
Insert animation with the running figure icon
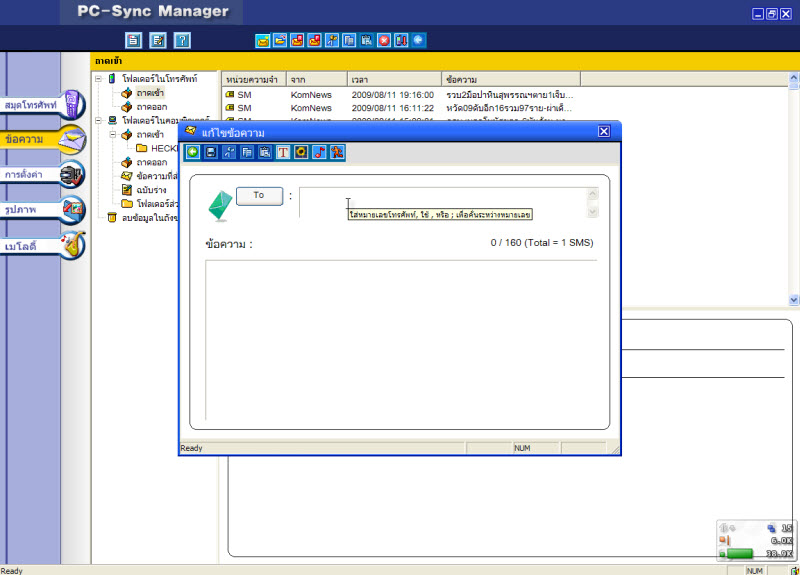(337, 152)
